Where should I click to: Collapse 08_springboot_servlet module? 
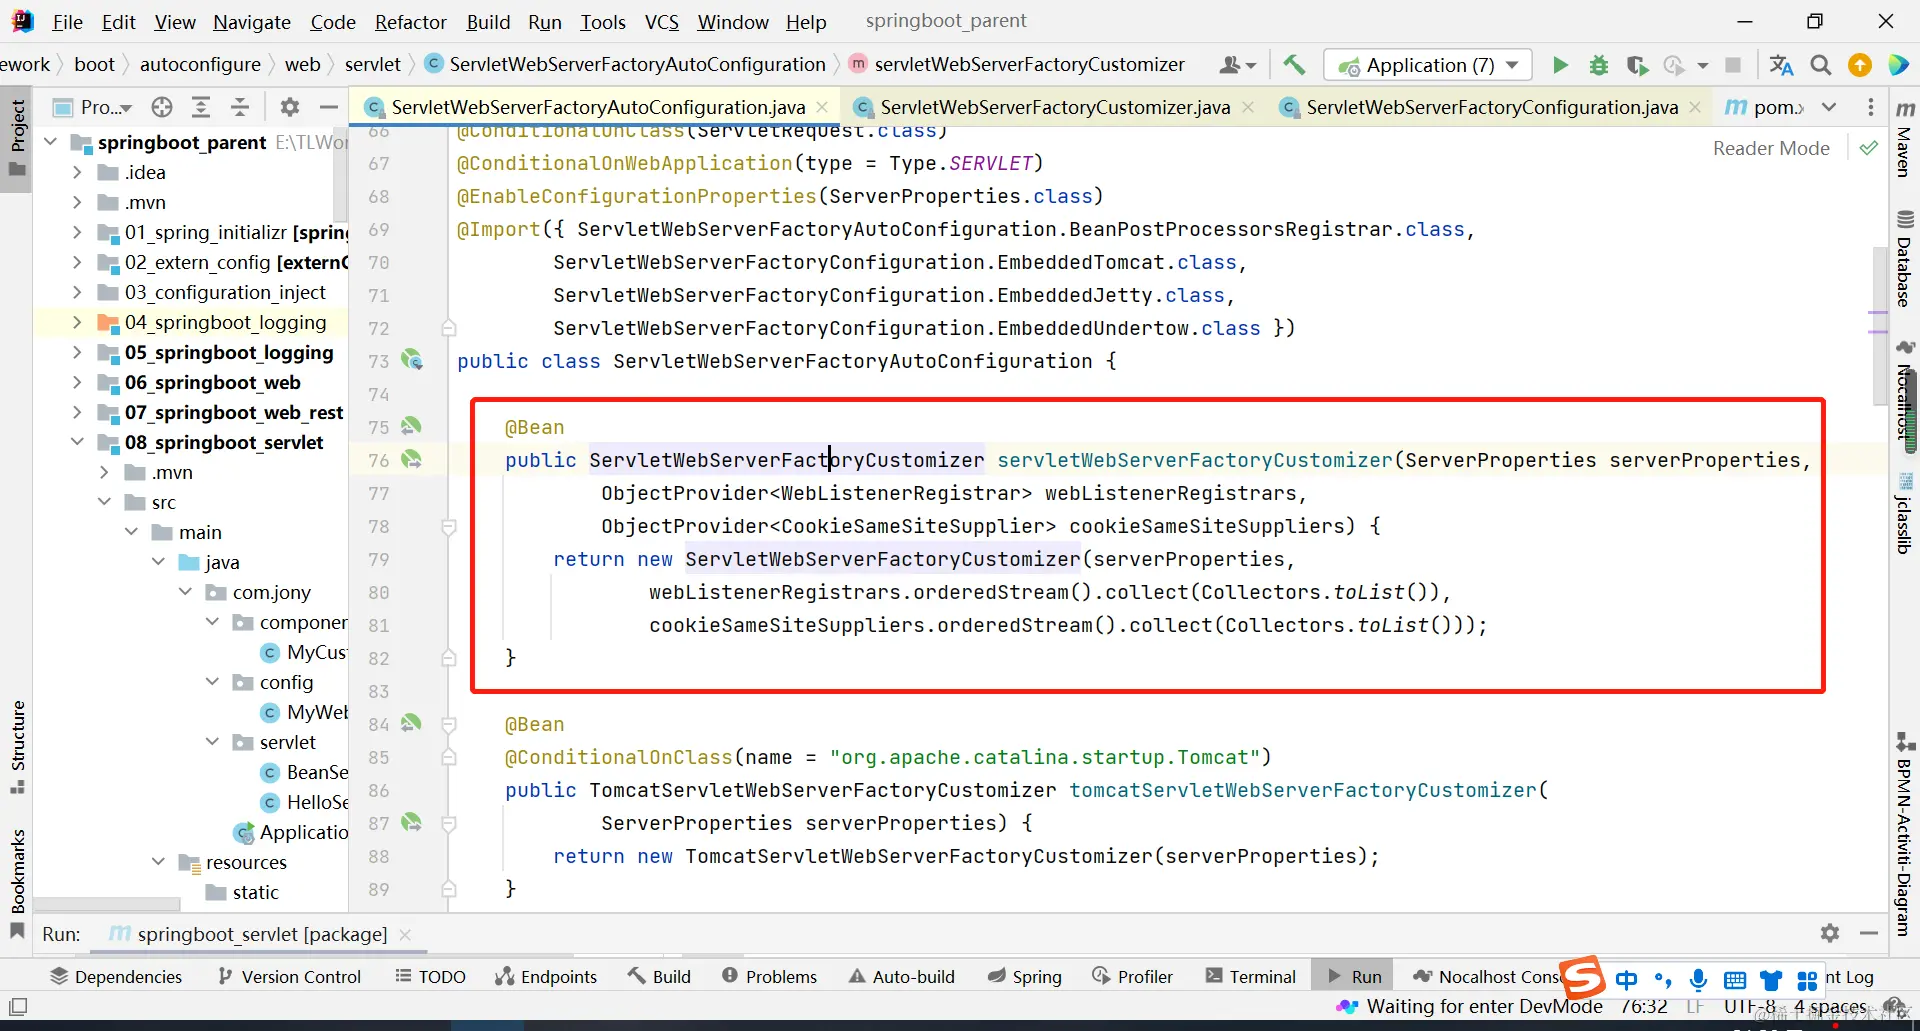[x=77, y=442]
